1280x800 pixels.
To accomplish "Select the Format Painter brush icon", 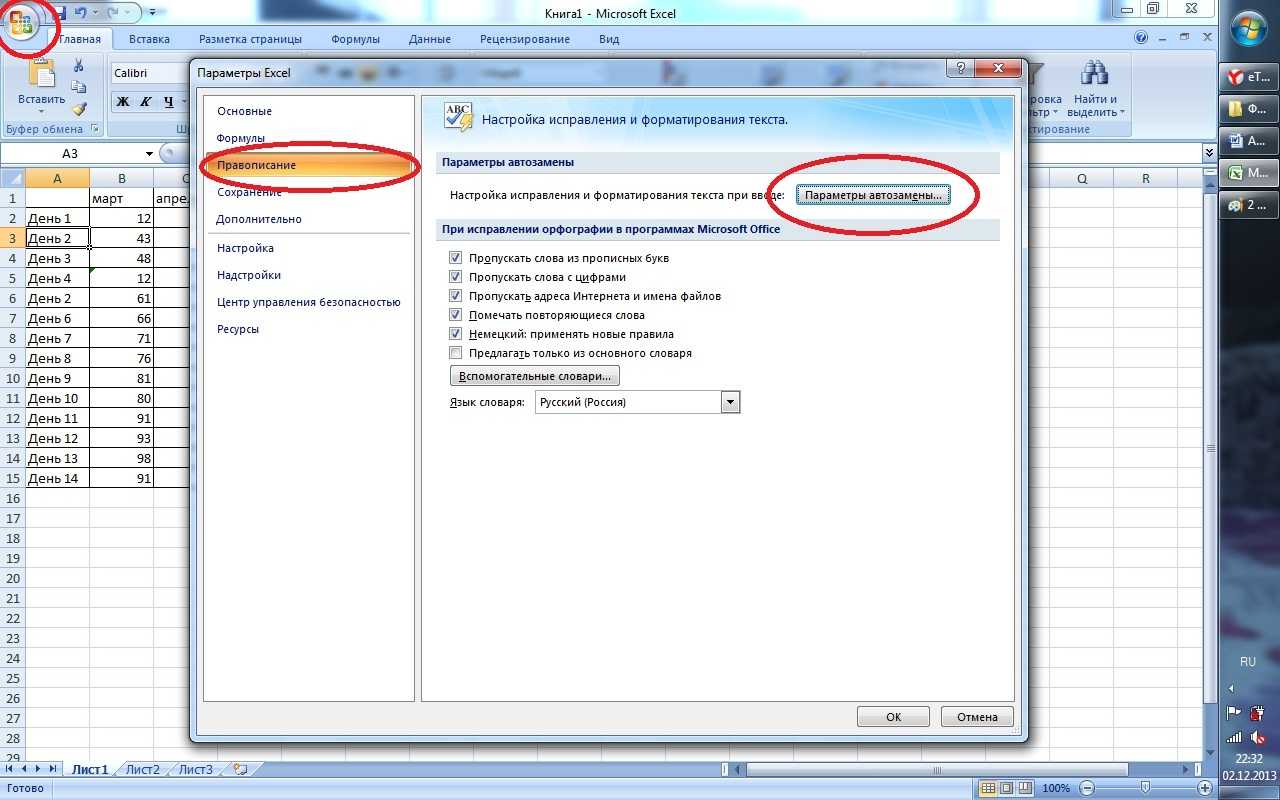I will 78,109.
